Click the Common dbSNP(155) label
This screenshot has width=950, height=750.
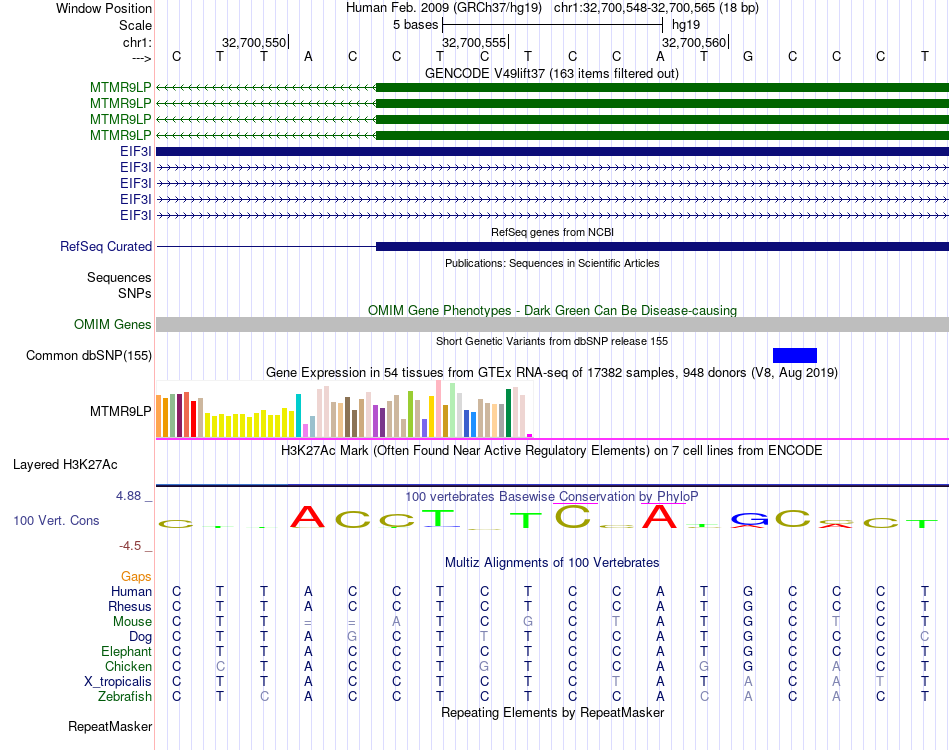coord(88,356)
